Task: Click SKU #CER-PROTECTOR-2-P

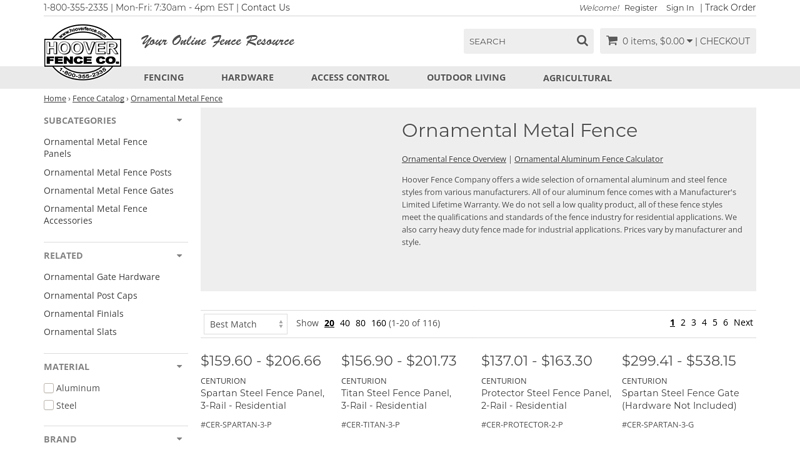Action: (522, 424)
